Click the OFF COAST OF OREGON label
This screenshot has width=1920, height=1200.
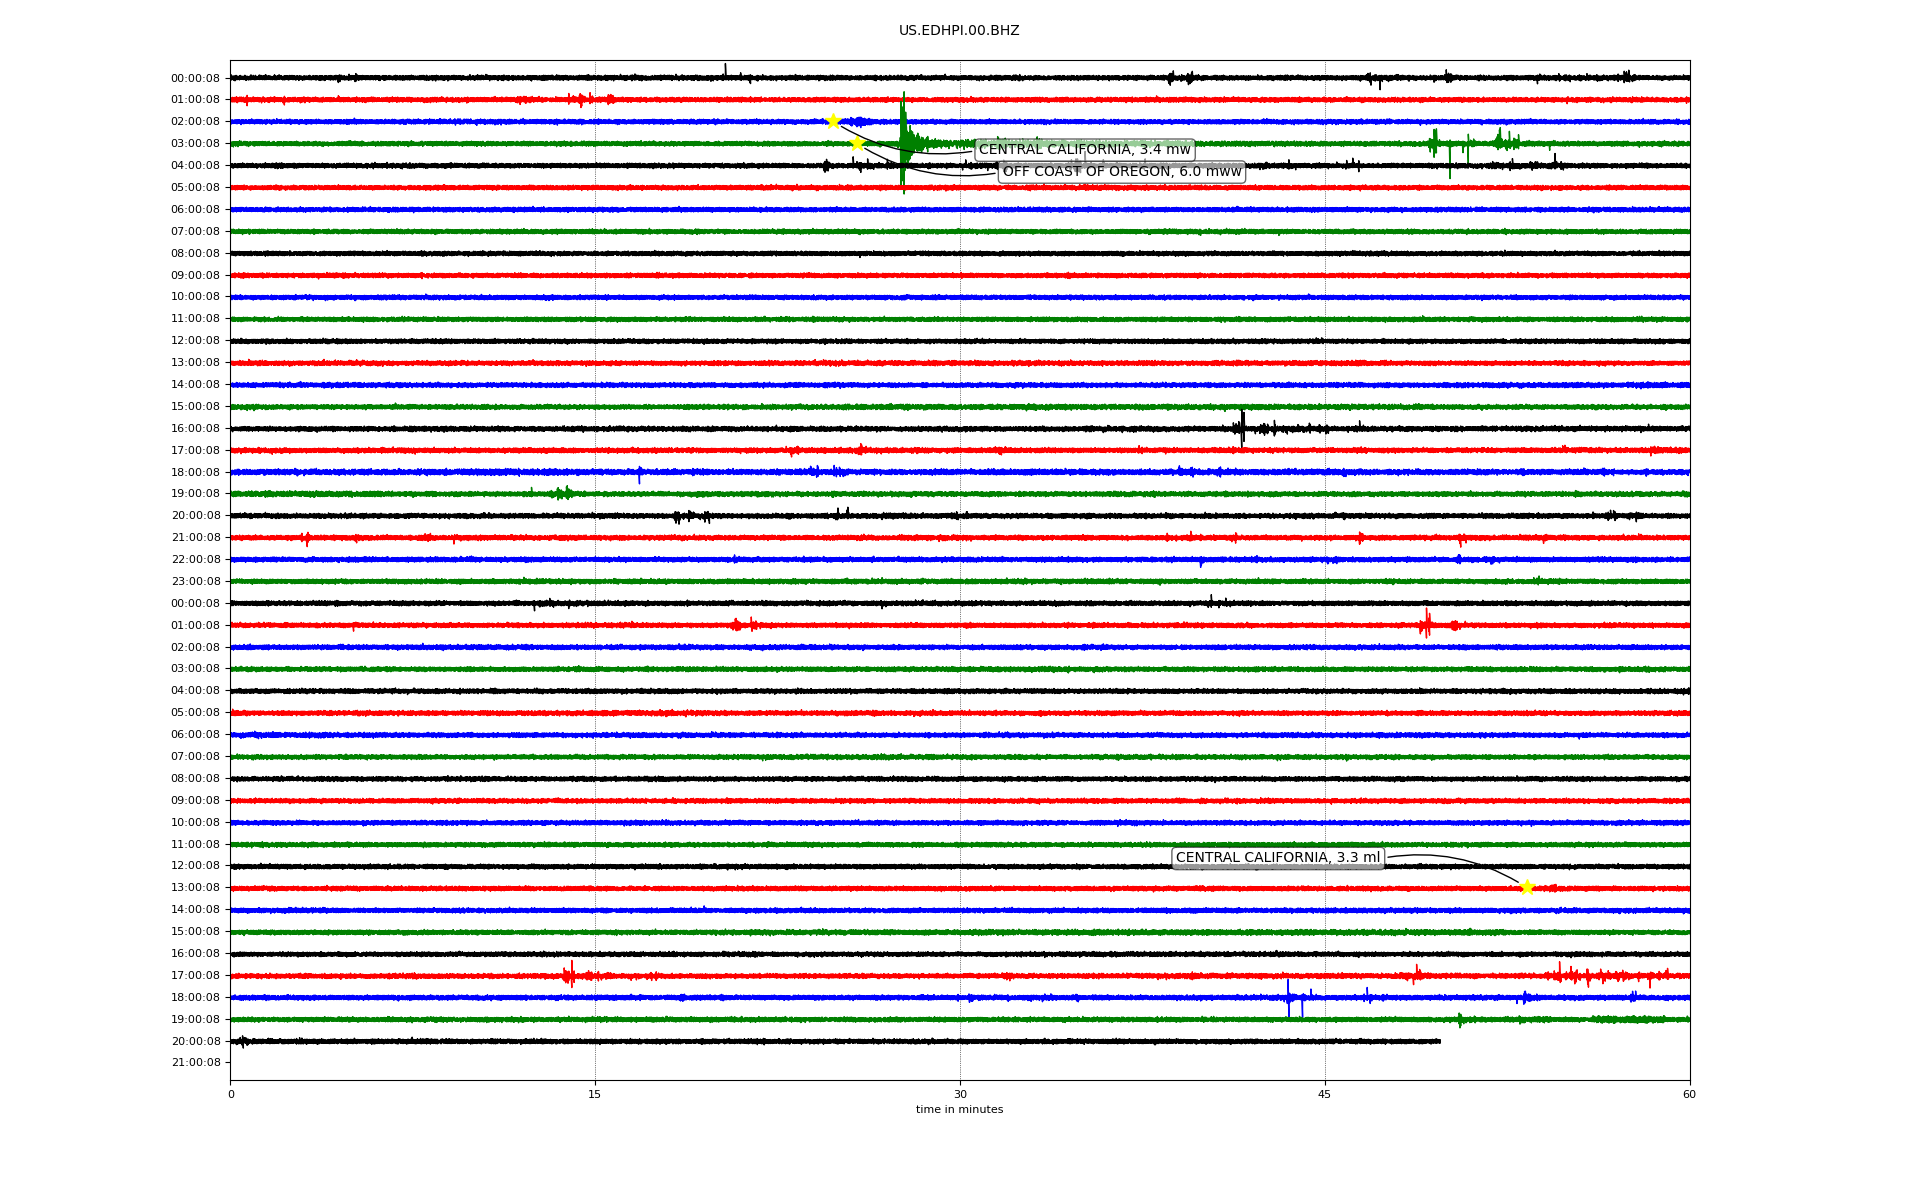pyautogui.click(x=1121, y=172)
